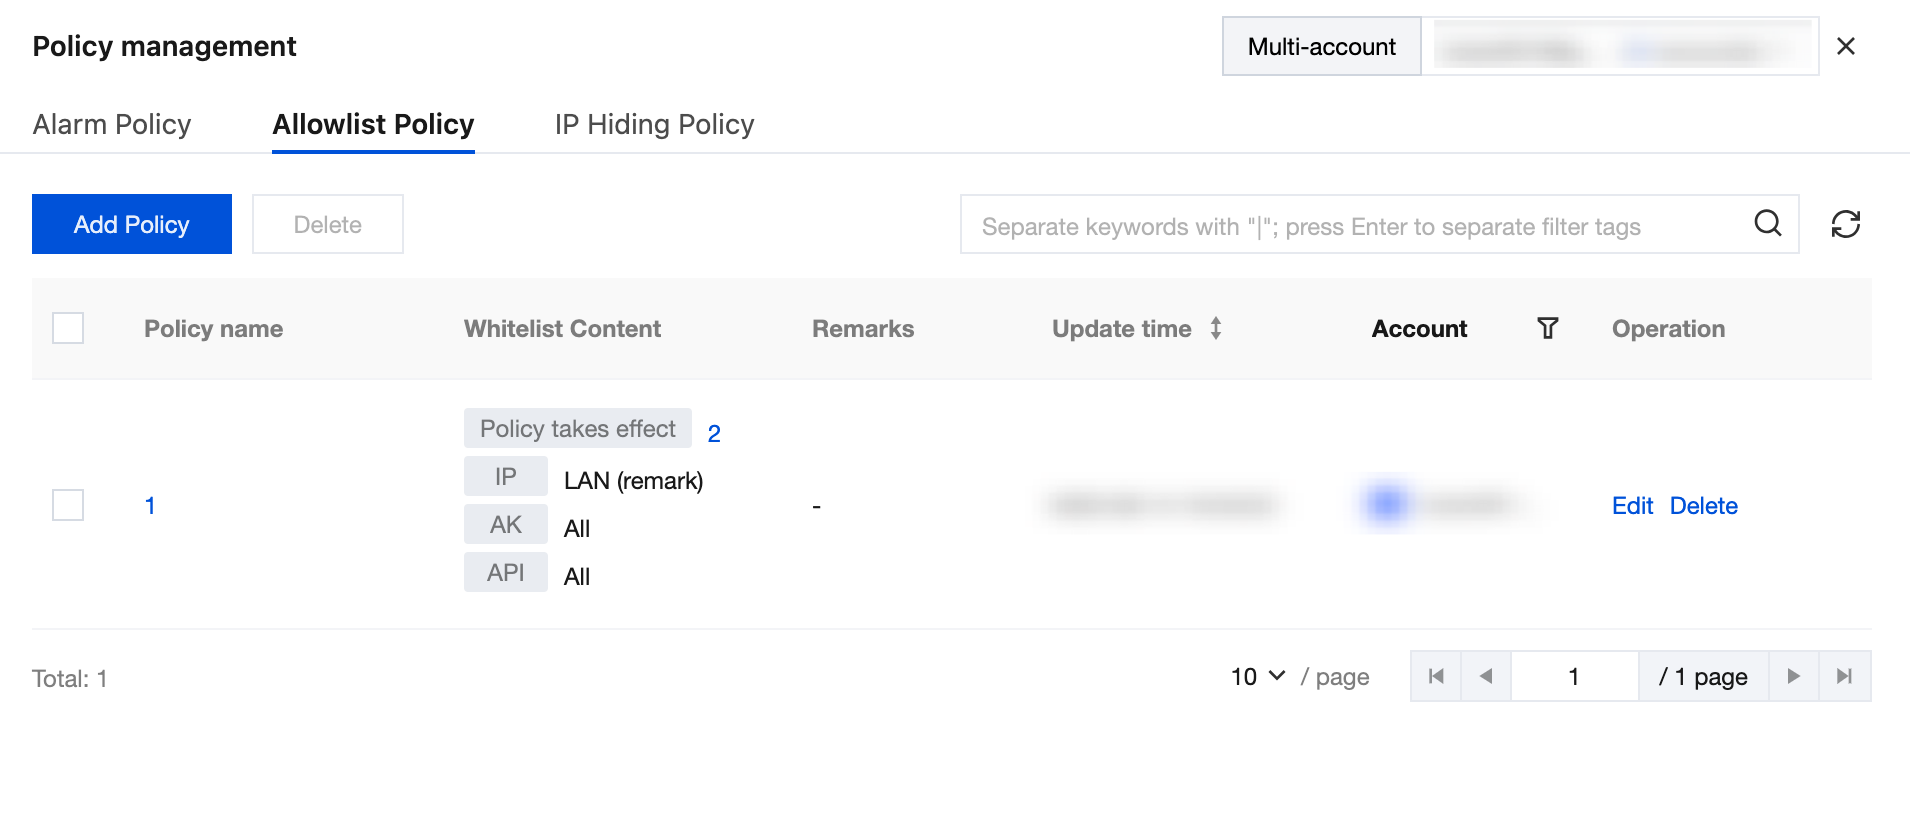Click Edit for policy 1
1910x814 pixels.
click(x=1632, y=506)
